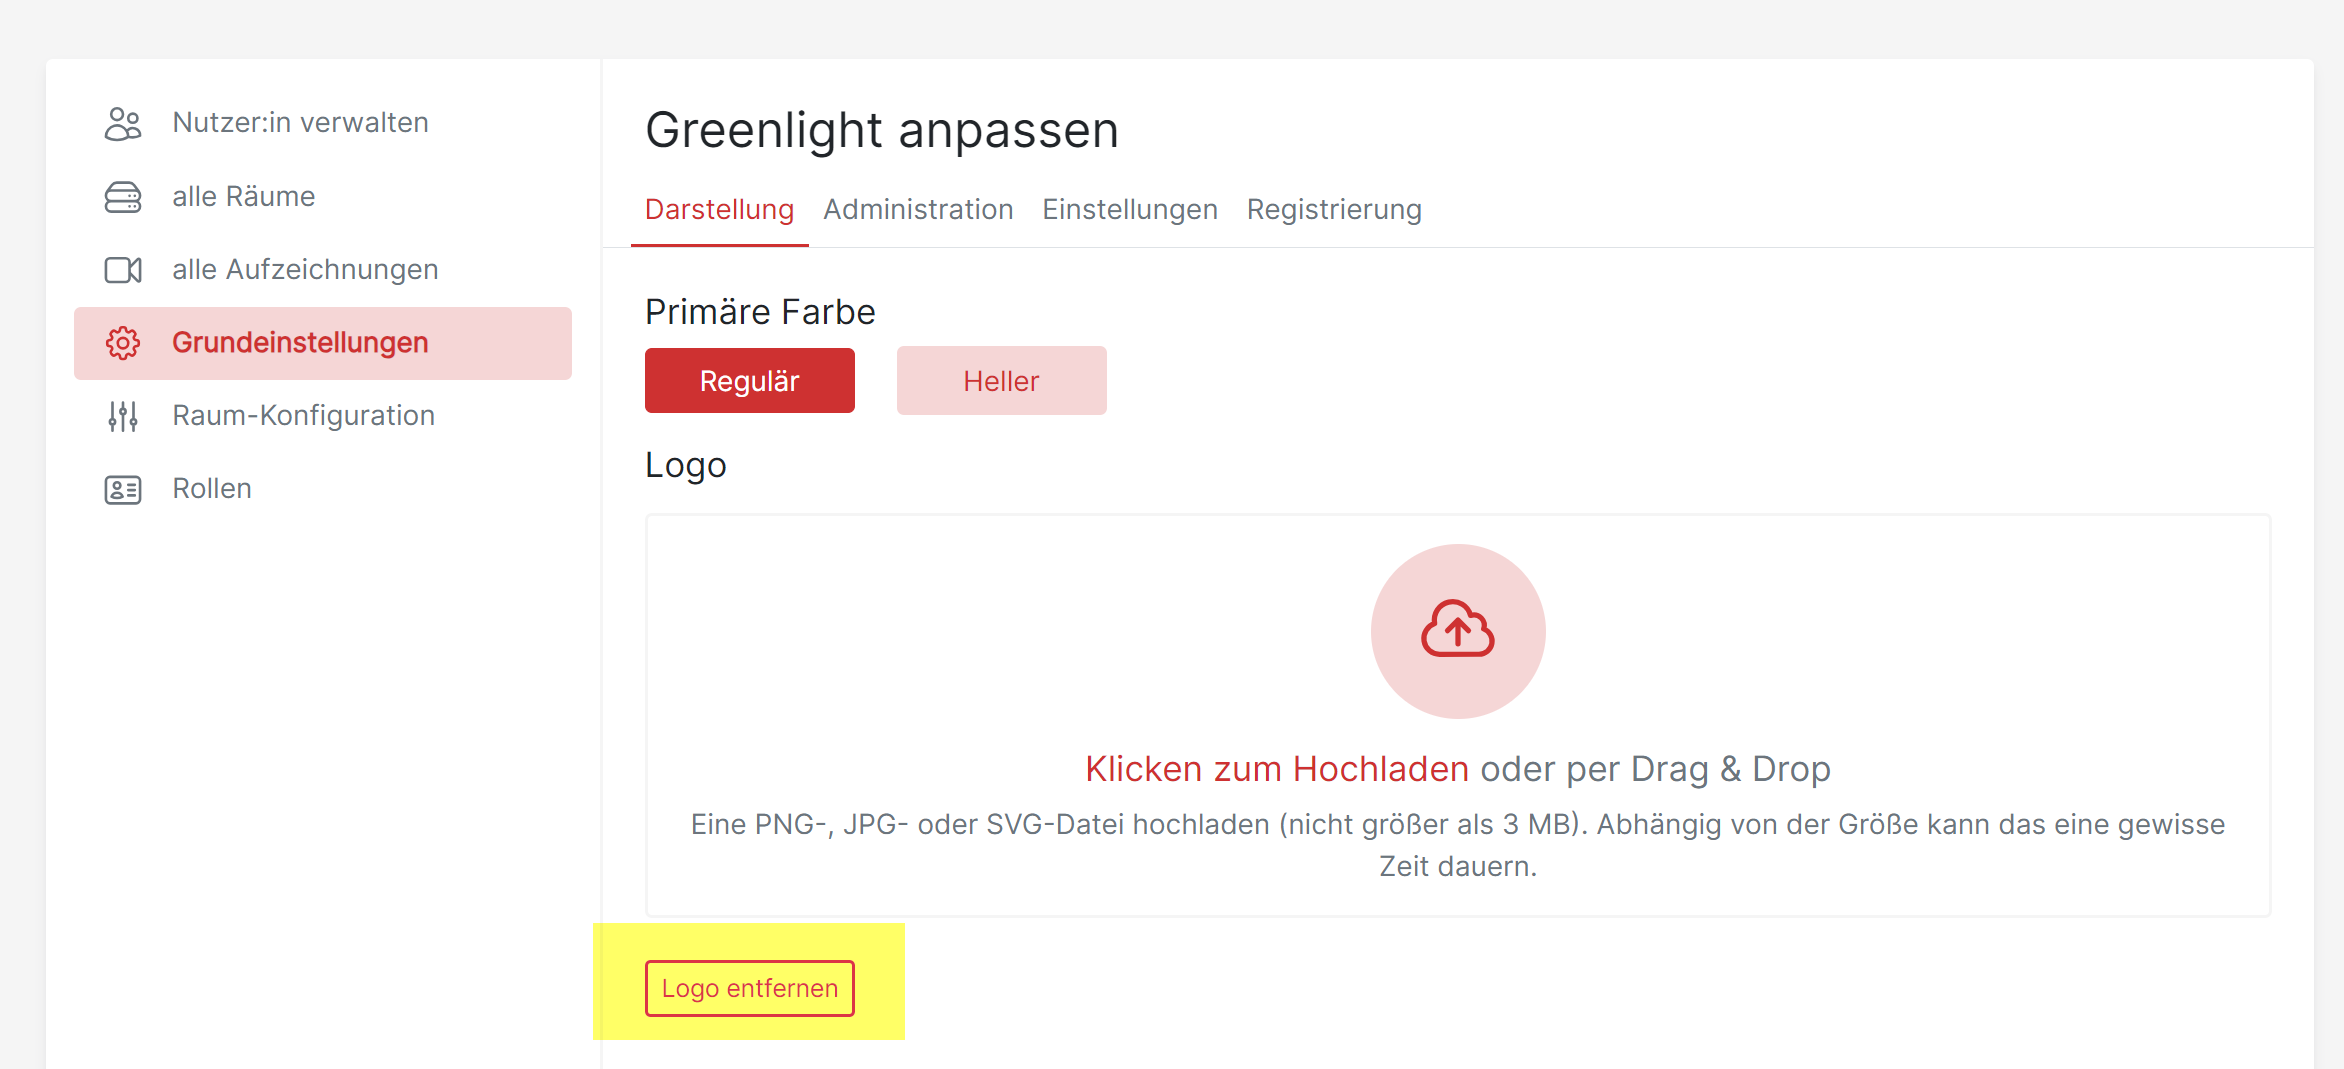Select the Nutzer:in verwalten user icon
This screenshot has width=2344, height=1069.
(122, 122)
